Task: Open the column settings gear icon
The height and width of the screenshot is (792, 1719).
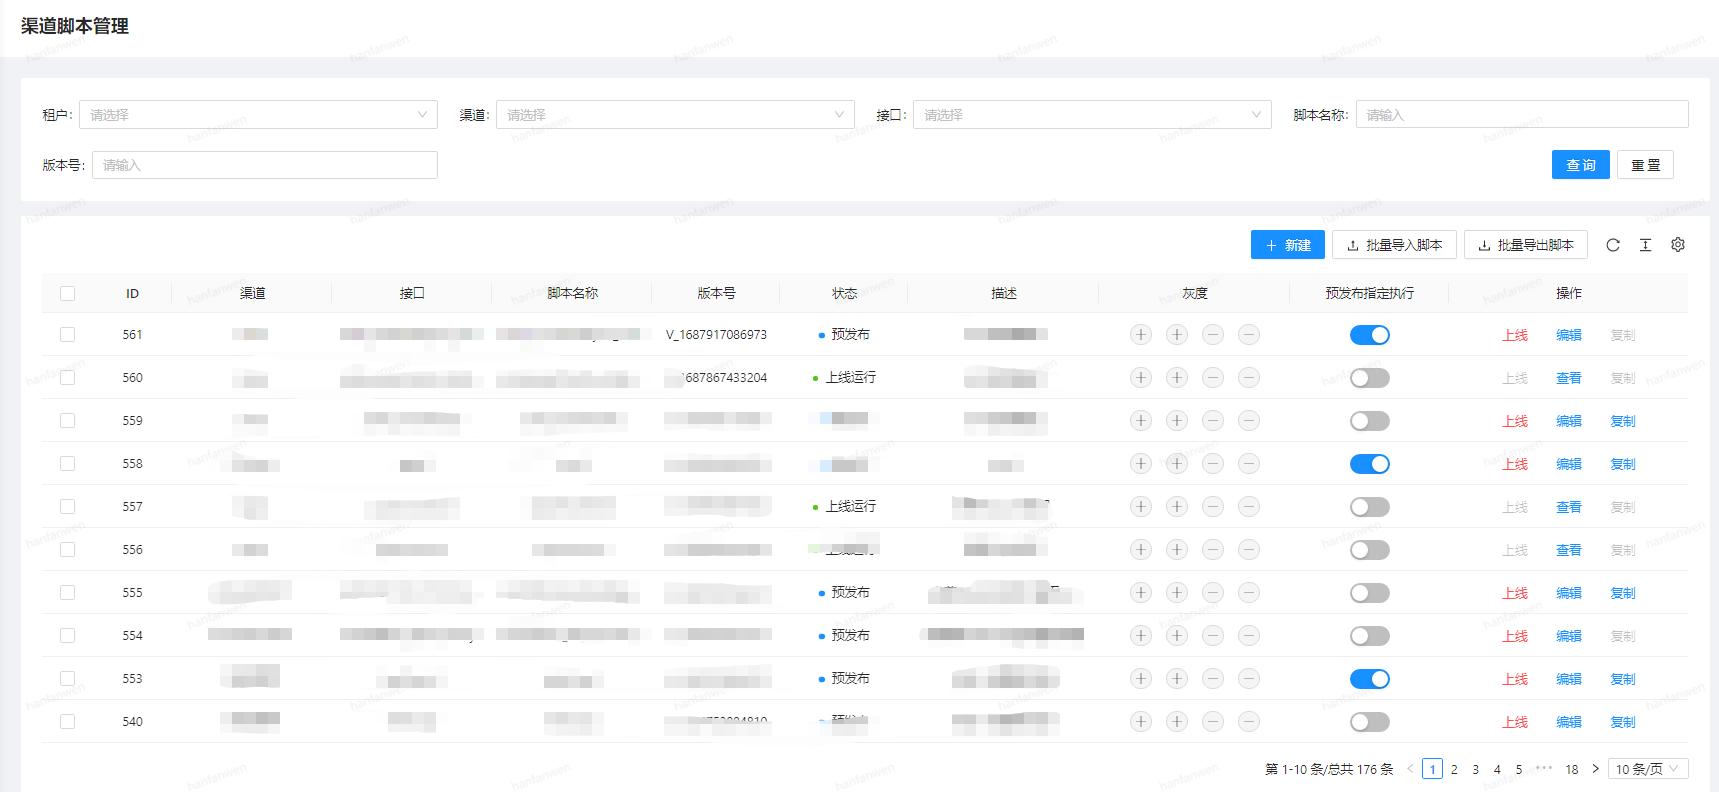Action: (x=1678, y=245)
